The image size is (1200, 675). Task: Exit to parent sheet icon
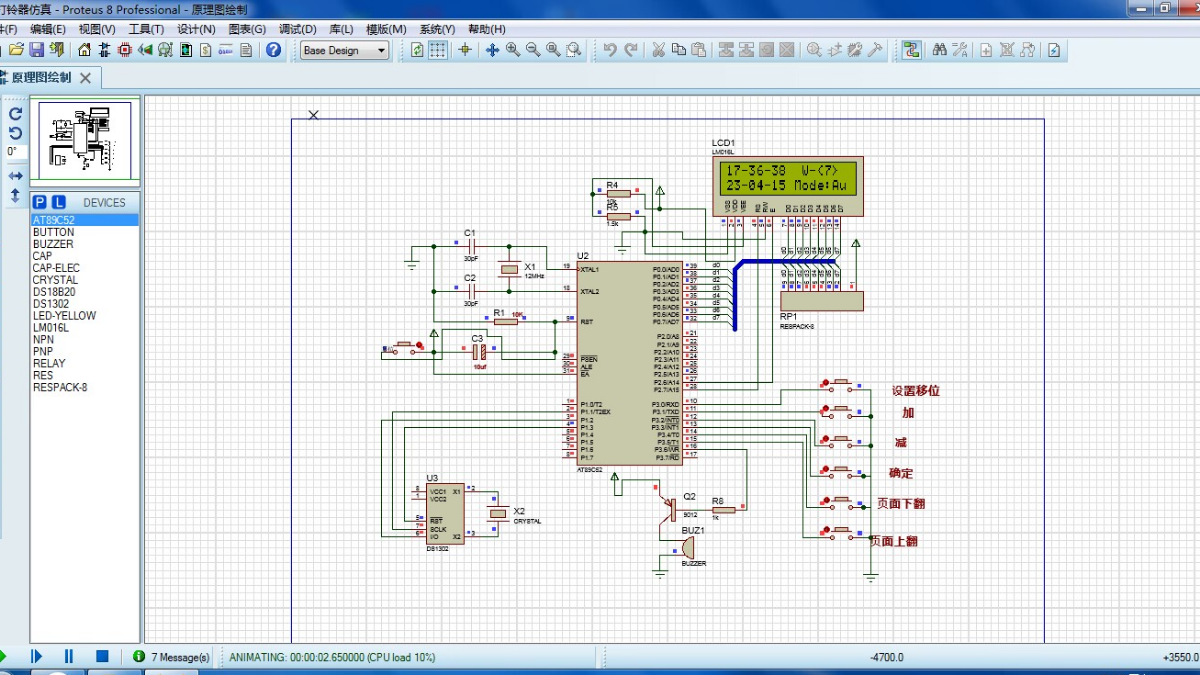(1027, 50)
